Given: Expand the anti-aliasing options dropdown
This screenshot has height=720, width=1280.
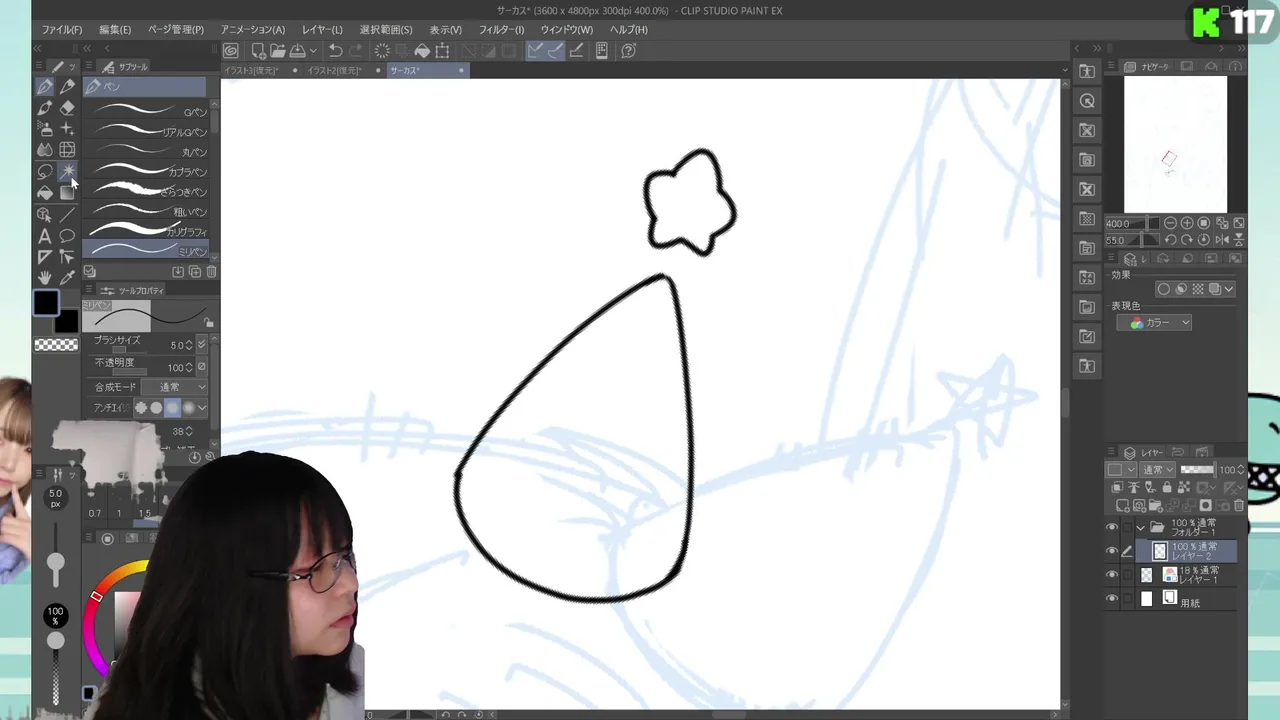Looking at the screenshot, I should (202, 408).
